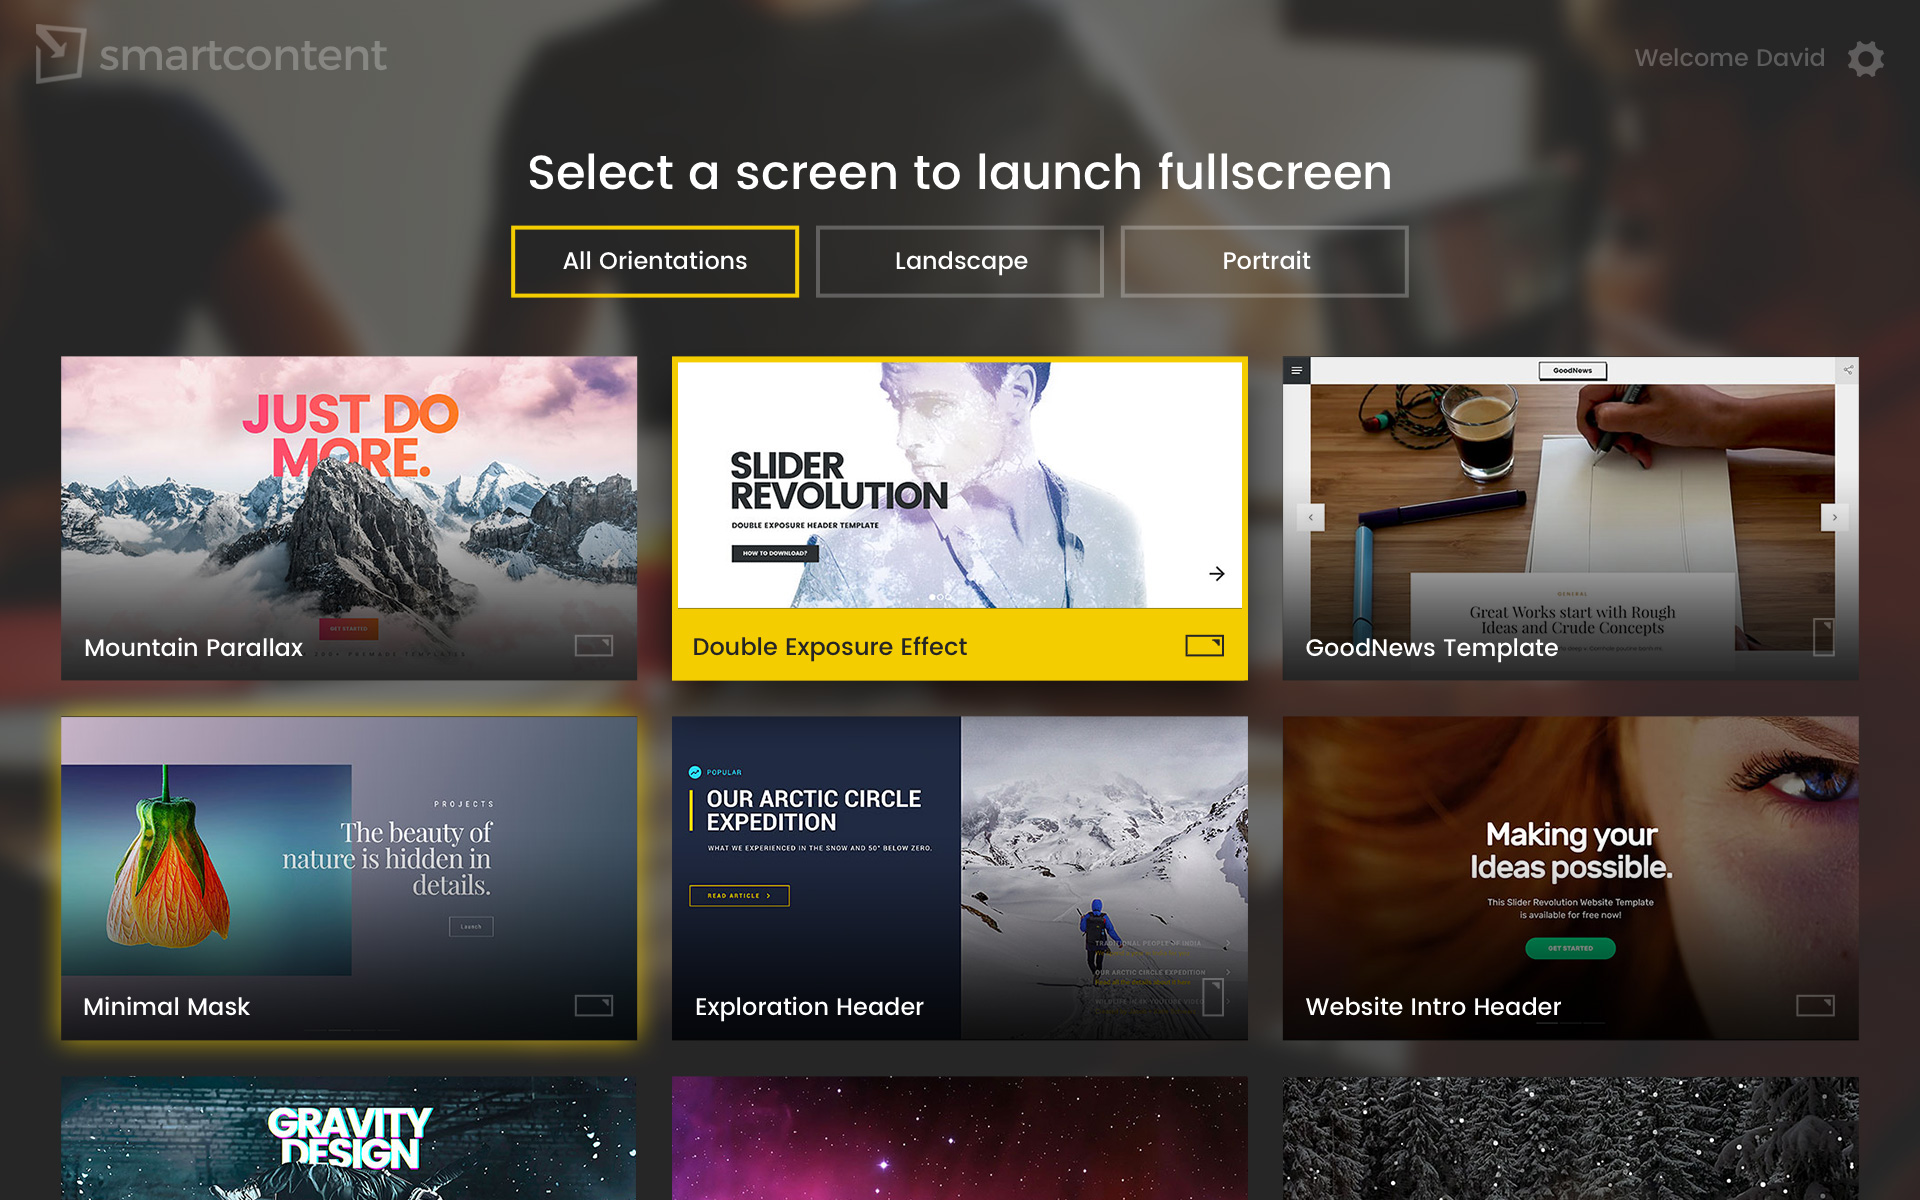The height and width of the screenshot is (1200, 1920).
Task: Click the share icon on the GoodNews Template preview
Action: (1847, 368)
